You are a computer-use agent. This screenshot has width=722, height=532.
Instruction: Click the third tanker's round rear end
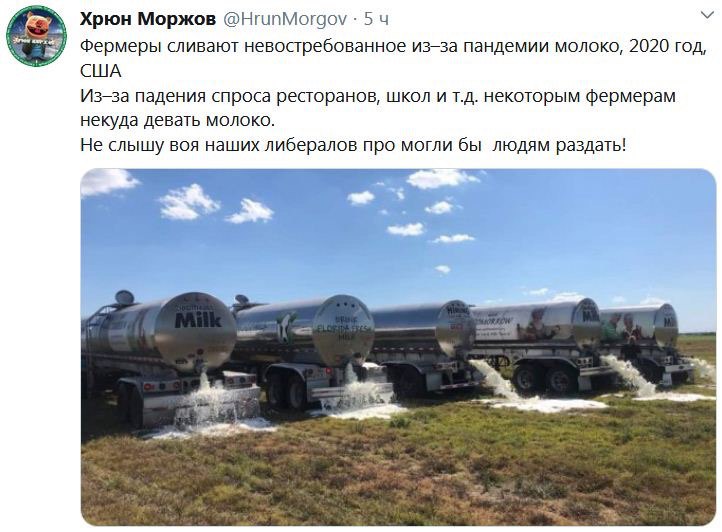(x=455, y=329)
